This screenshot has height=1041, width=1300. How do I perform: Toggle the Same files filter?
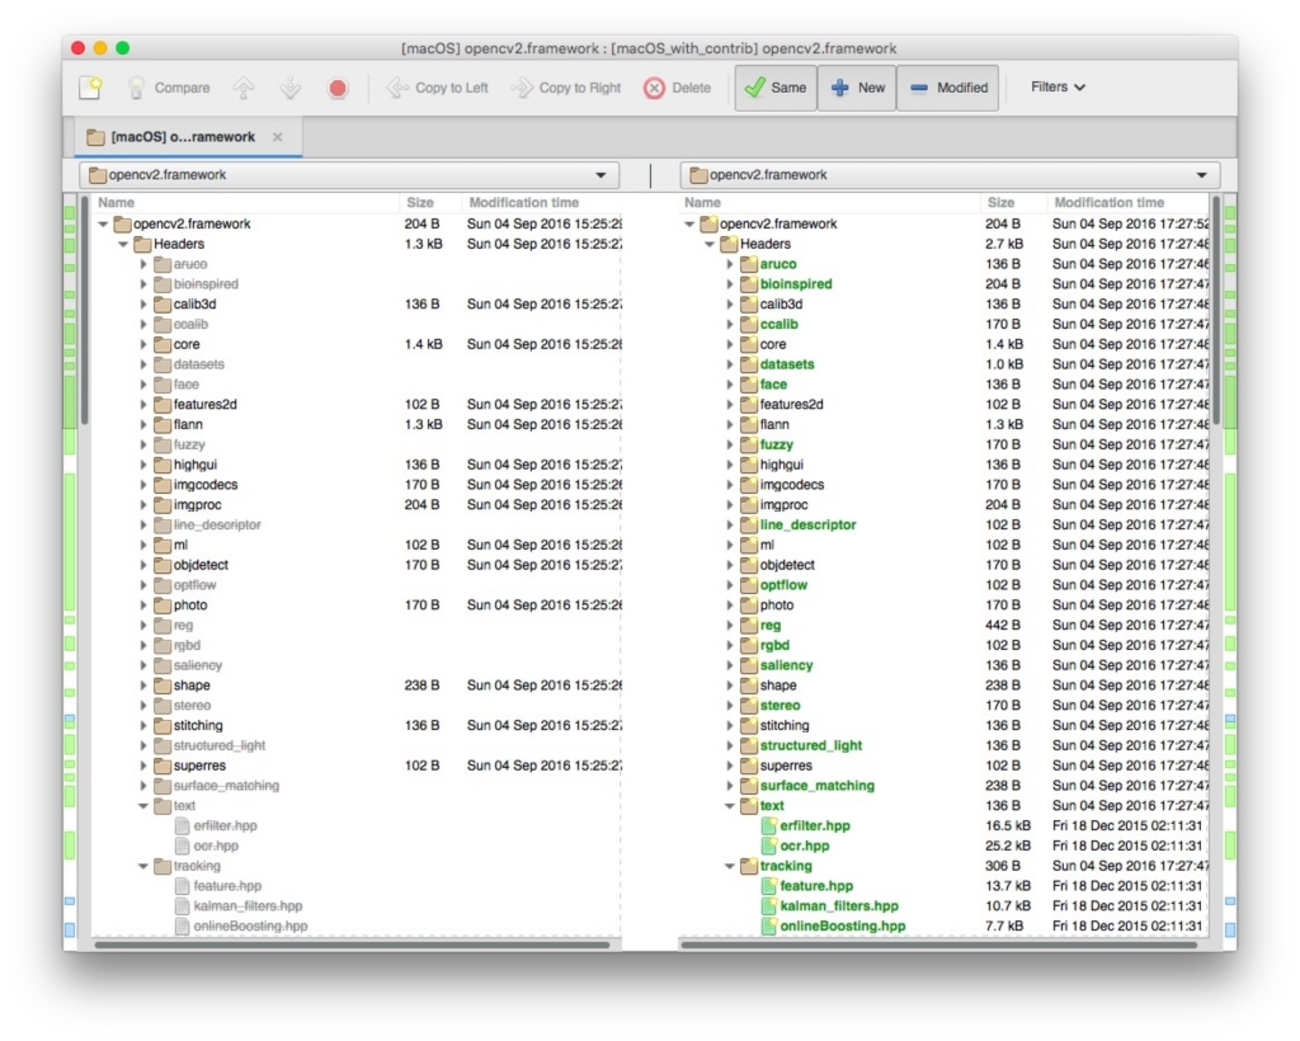776,88
